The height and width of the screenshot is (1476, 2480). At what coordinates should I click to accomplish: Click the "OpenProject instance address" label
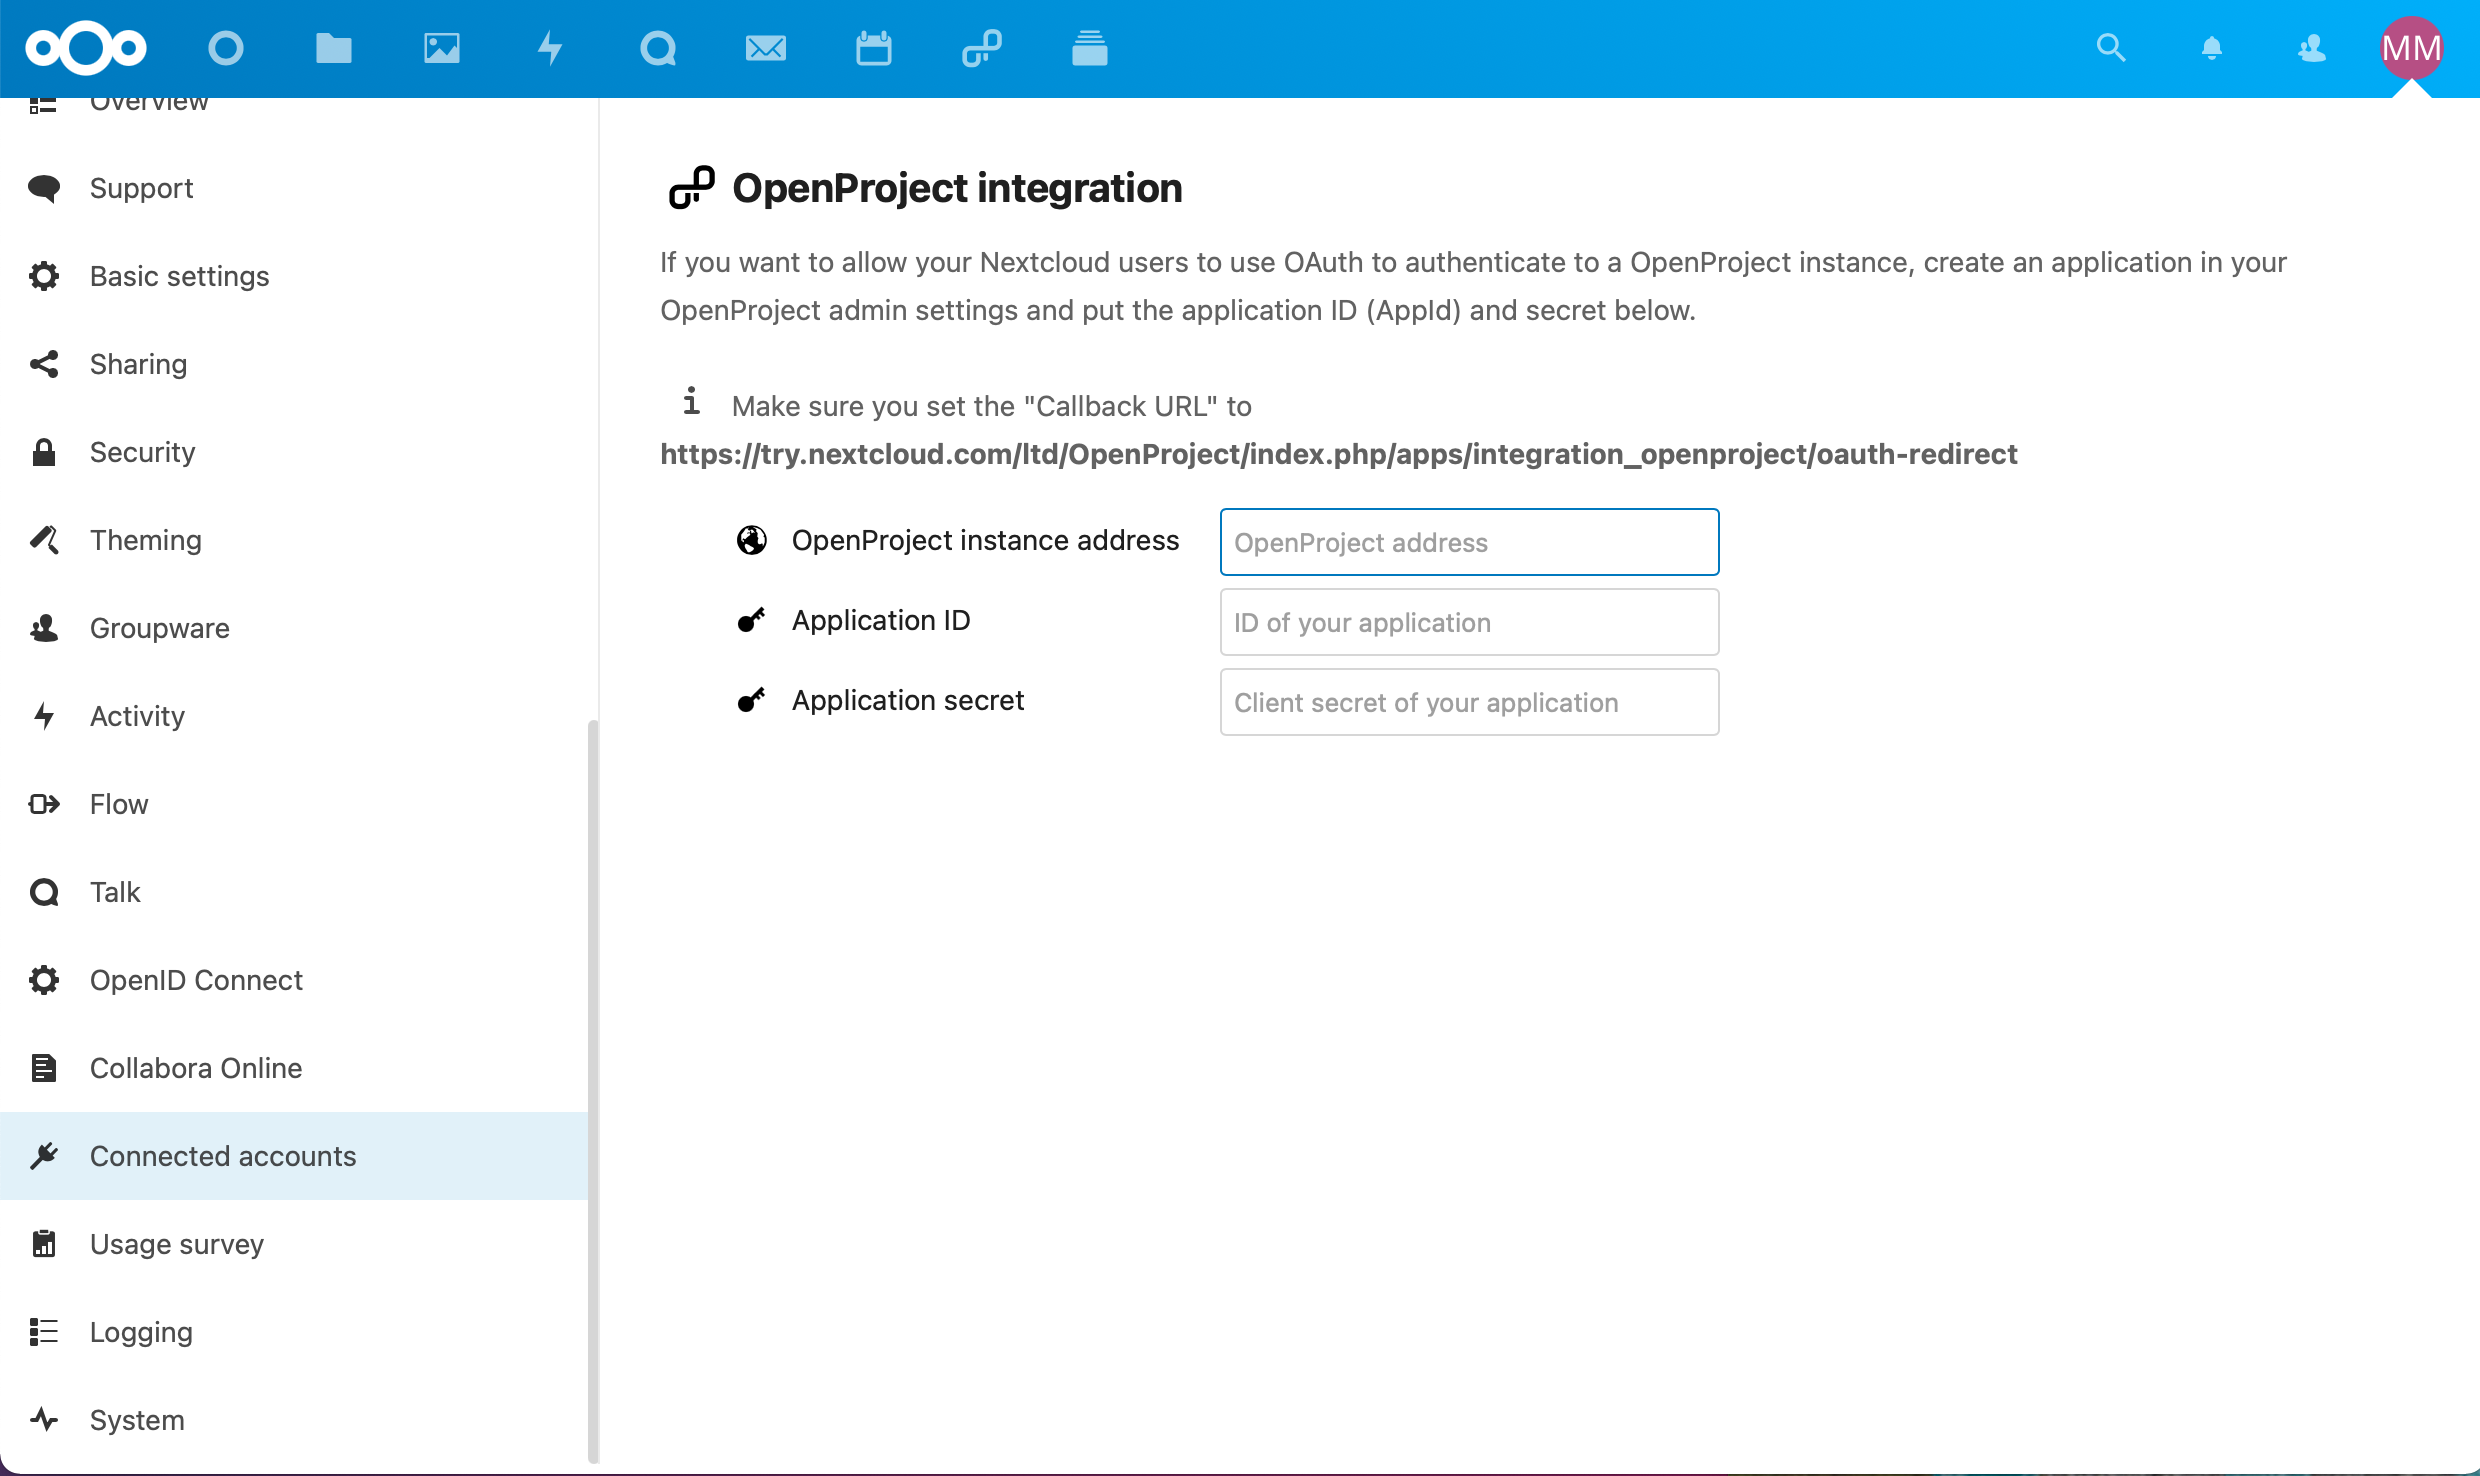pyautogui.click(x=985, y=540)
